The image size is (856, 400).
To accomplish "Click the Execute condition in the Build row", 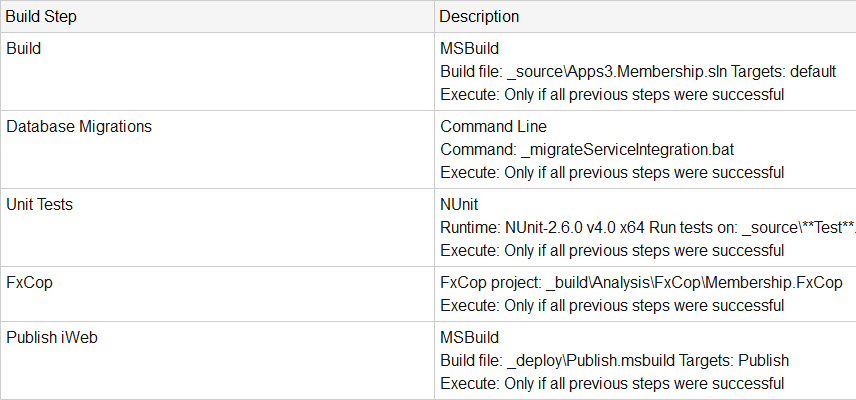I will [x=611, y=94].
